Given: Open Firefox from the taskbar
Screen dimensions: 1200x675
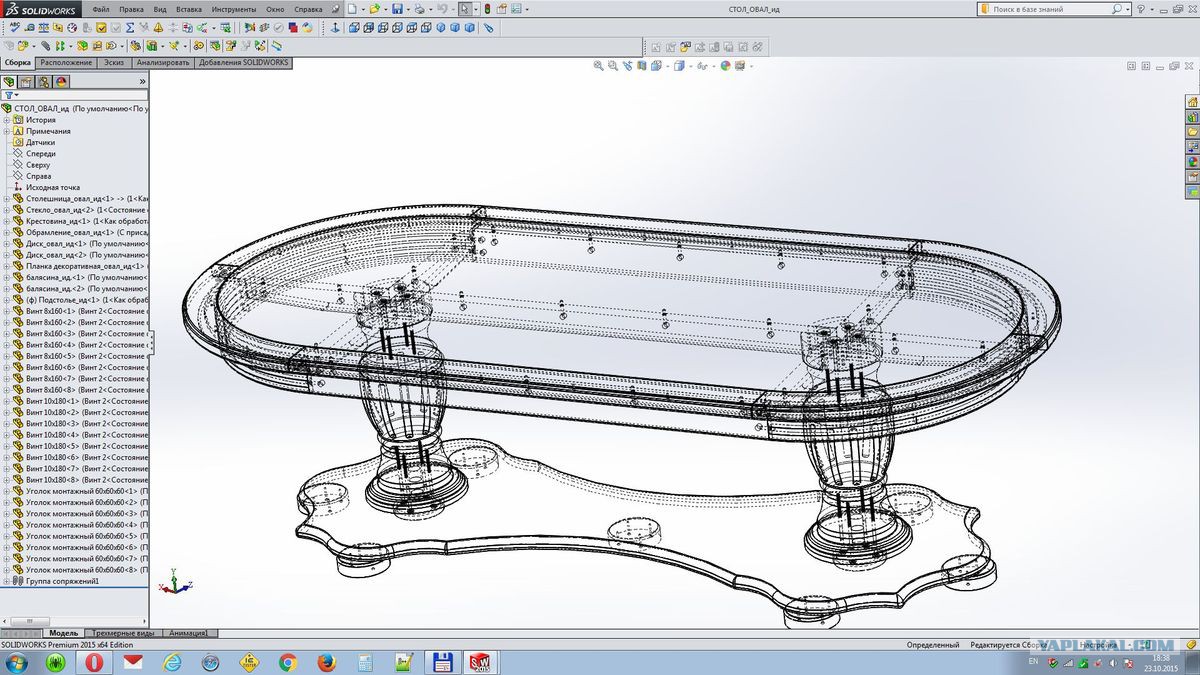Looking at the screenshot, I should [x=326, y=662].
